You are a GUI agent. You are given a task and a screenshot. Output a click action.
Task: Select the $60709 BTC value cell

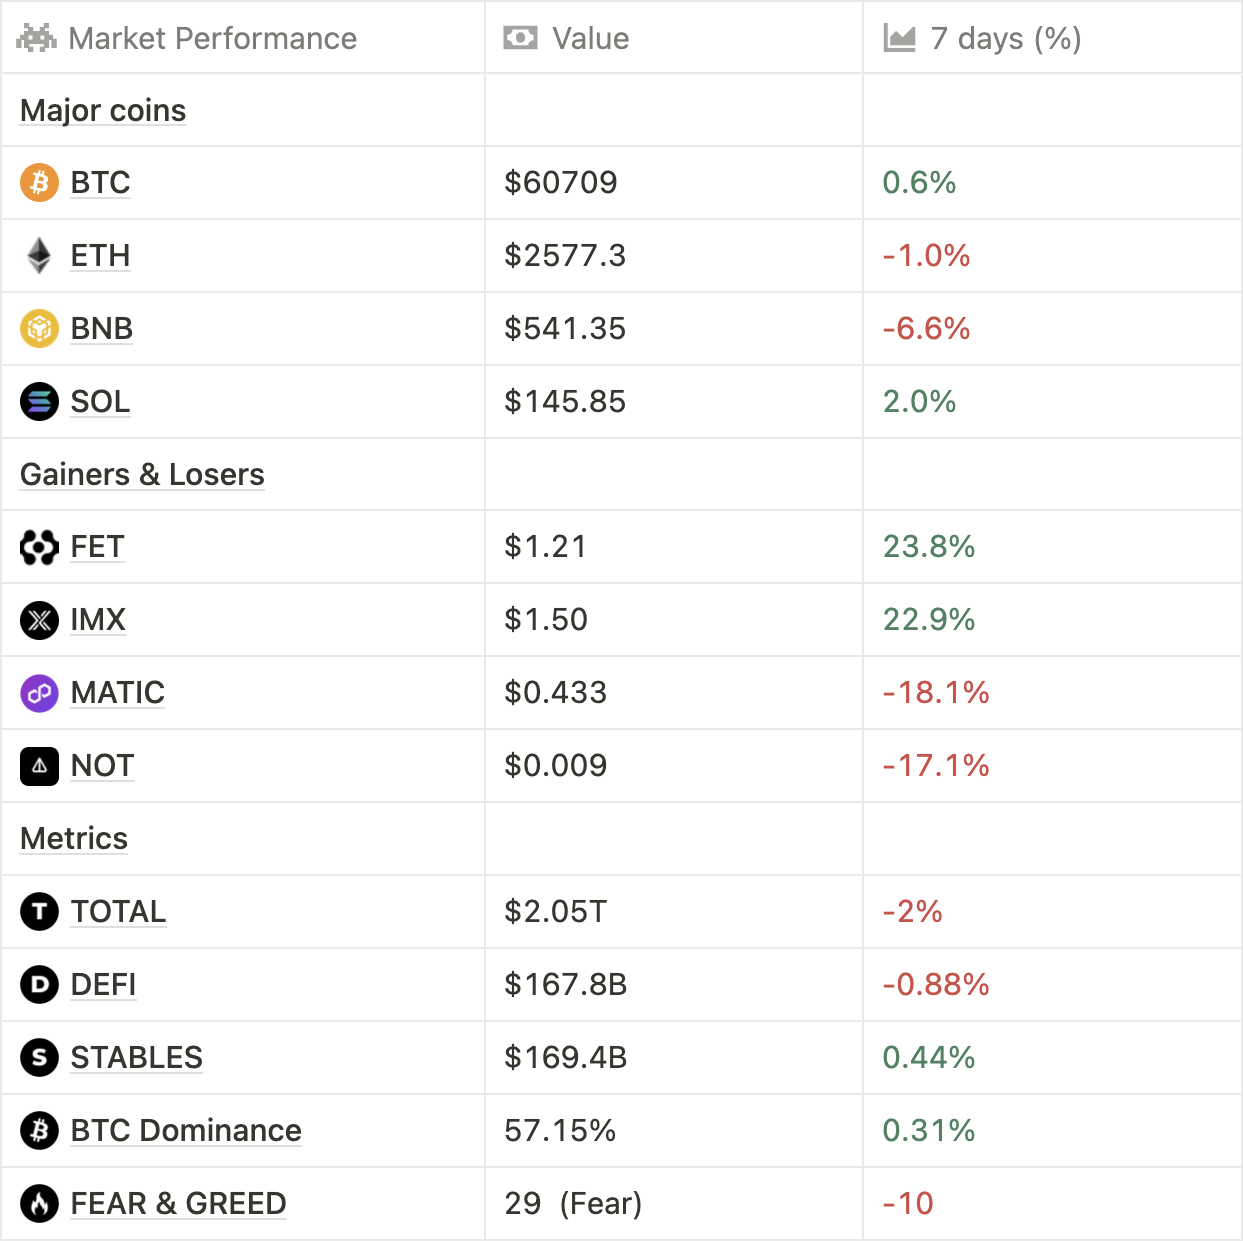(561, 183)
